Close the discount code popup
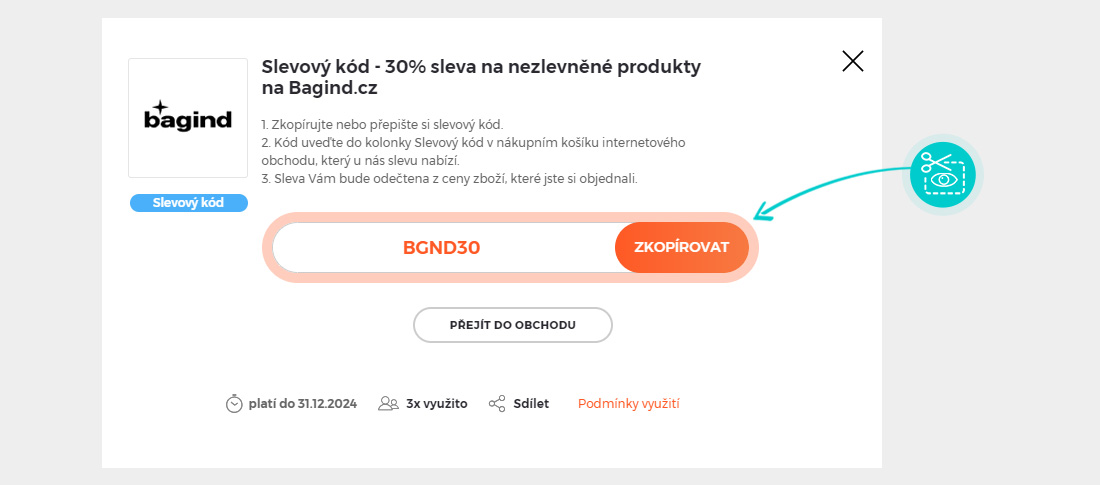 [x=853, y=61]
